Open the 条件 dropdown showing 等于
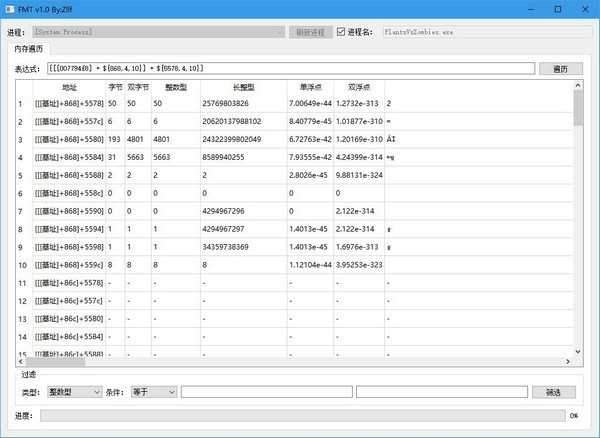600x438 pixels. coord(154,392)
